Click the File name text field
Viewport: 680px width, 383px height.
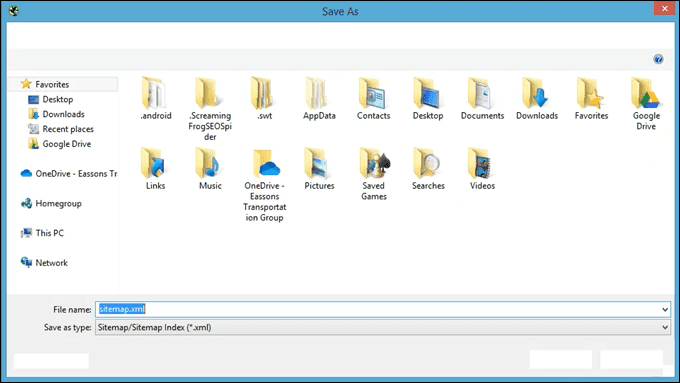pyautogui.click(x=377, y=310)
